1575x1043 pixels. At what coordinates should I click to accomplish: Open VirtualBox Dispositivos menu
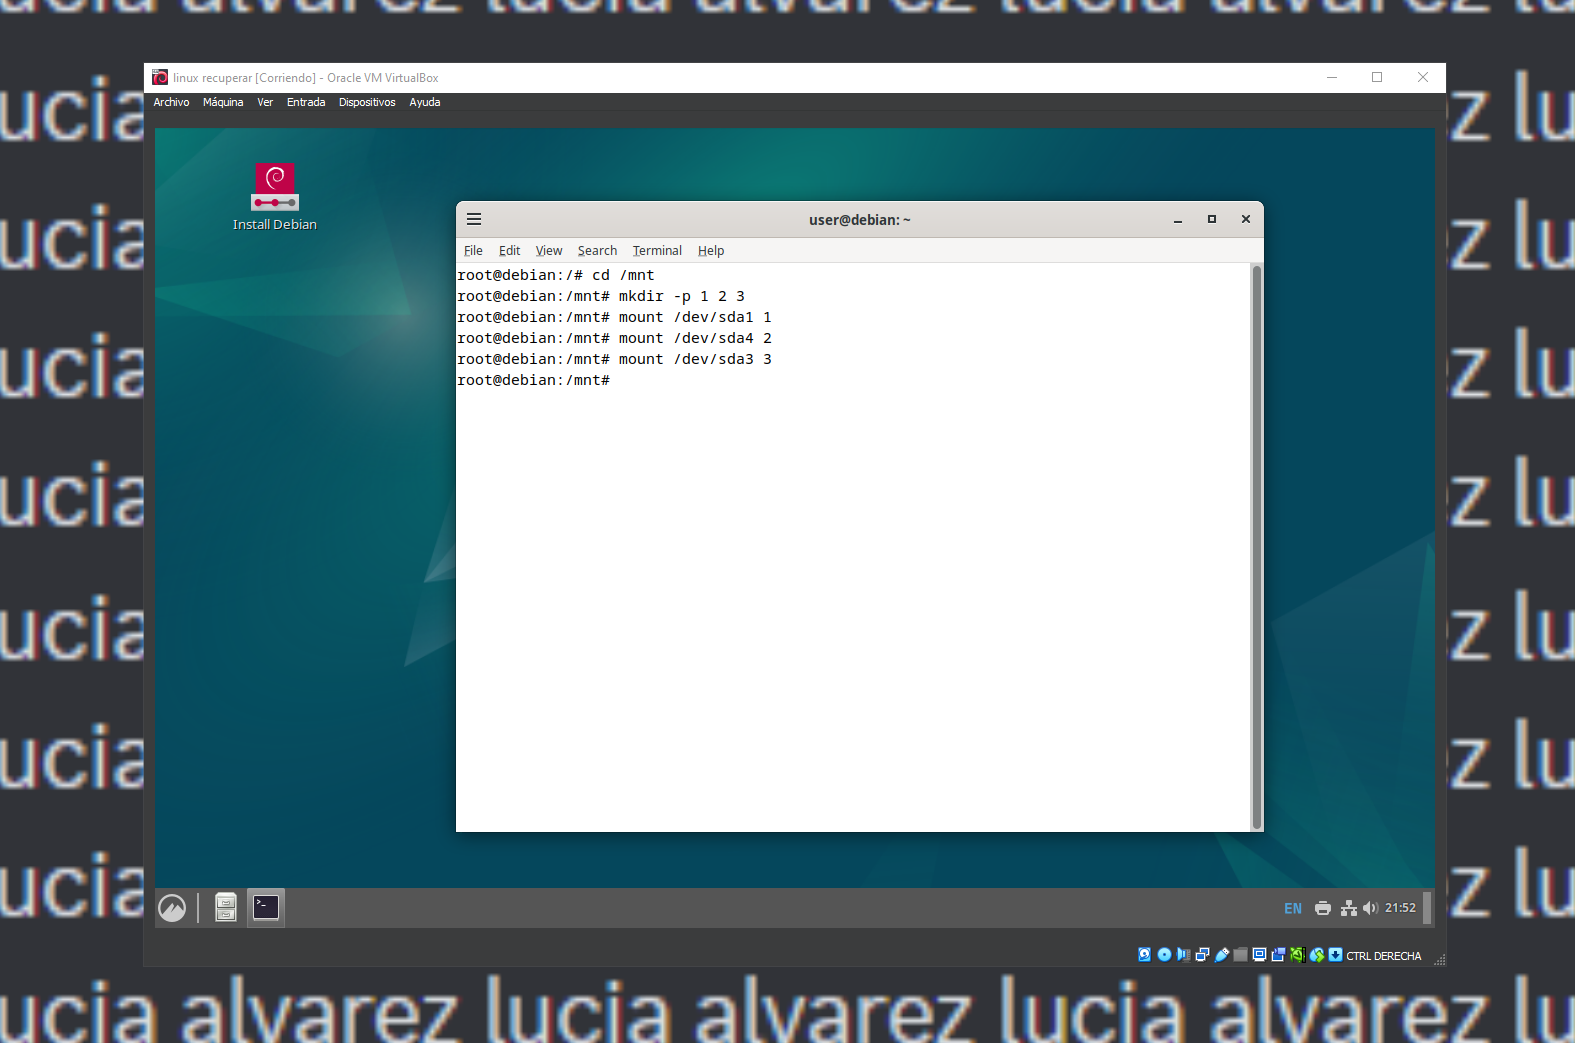point(367,102)
